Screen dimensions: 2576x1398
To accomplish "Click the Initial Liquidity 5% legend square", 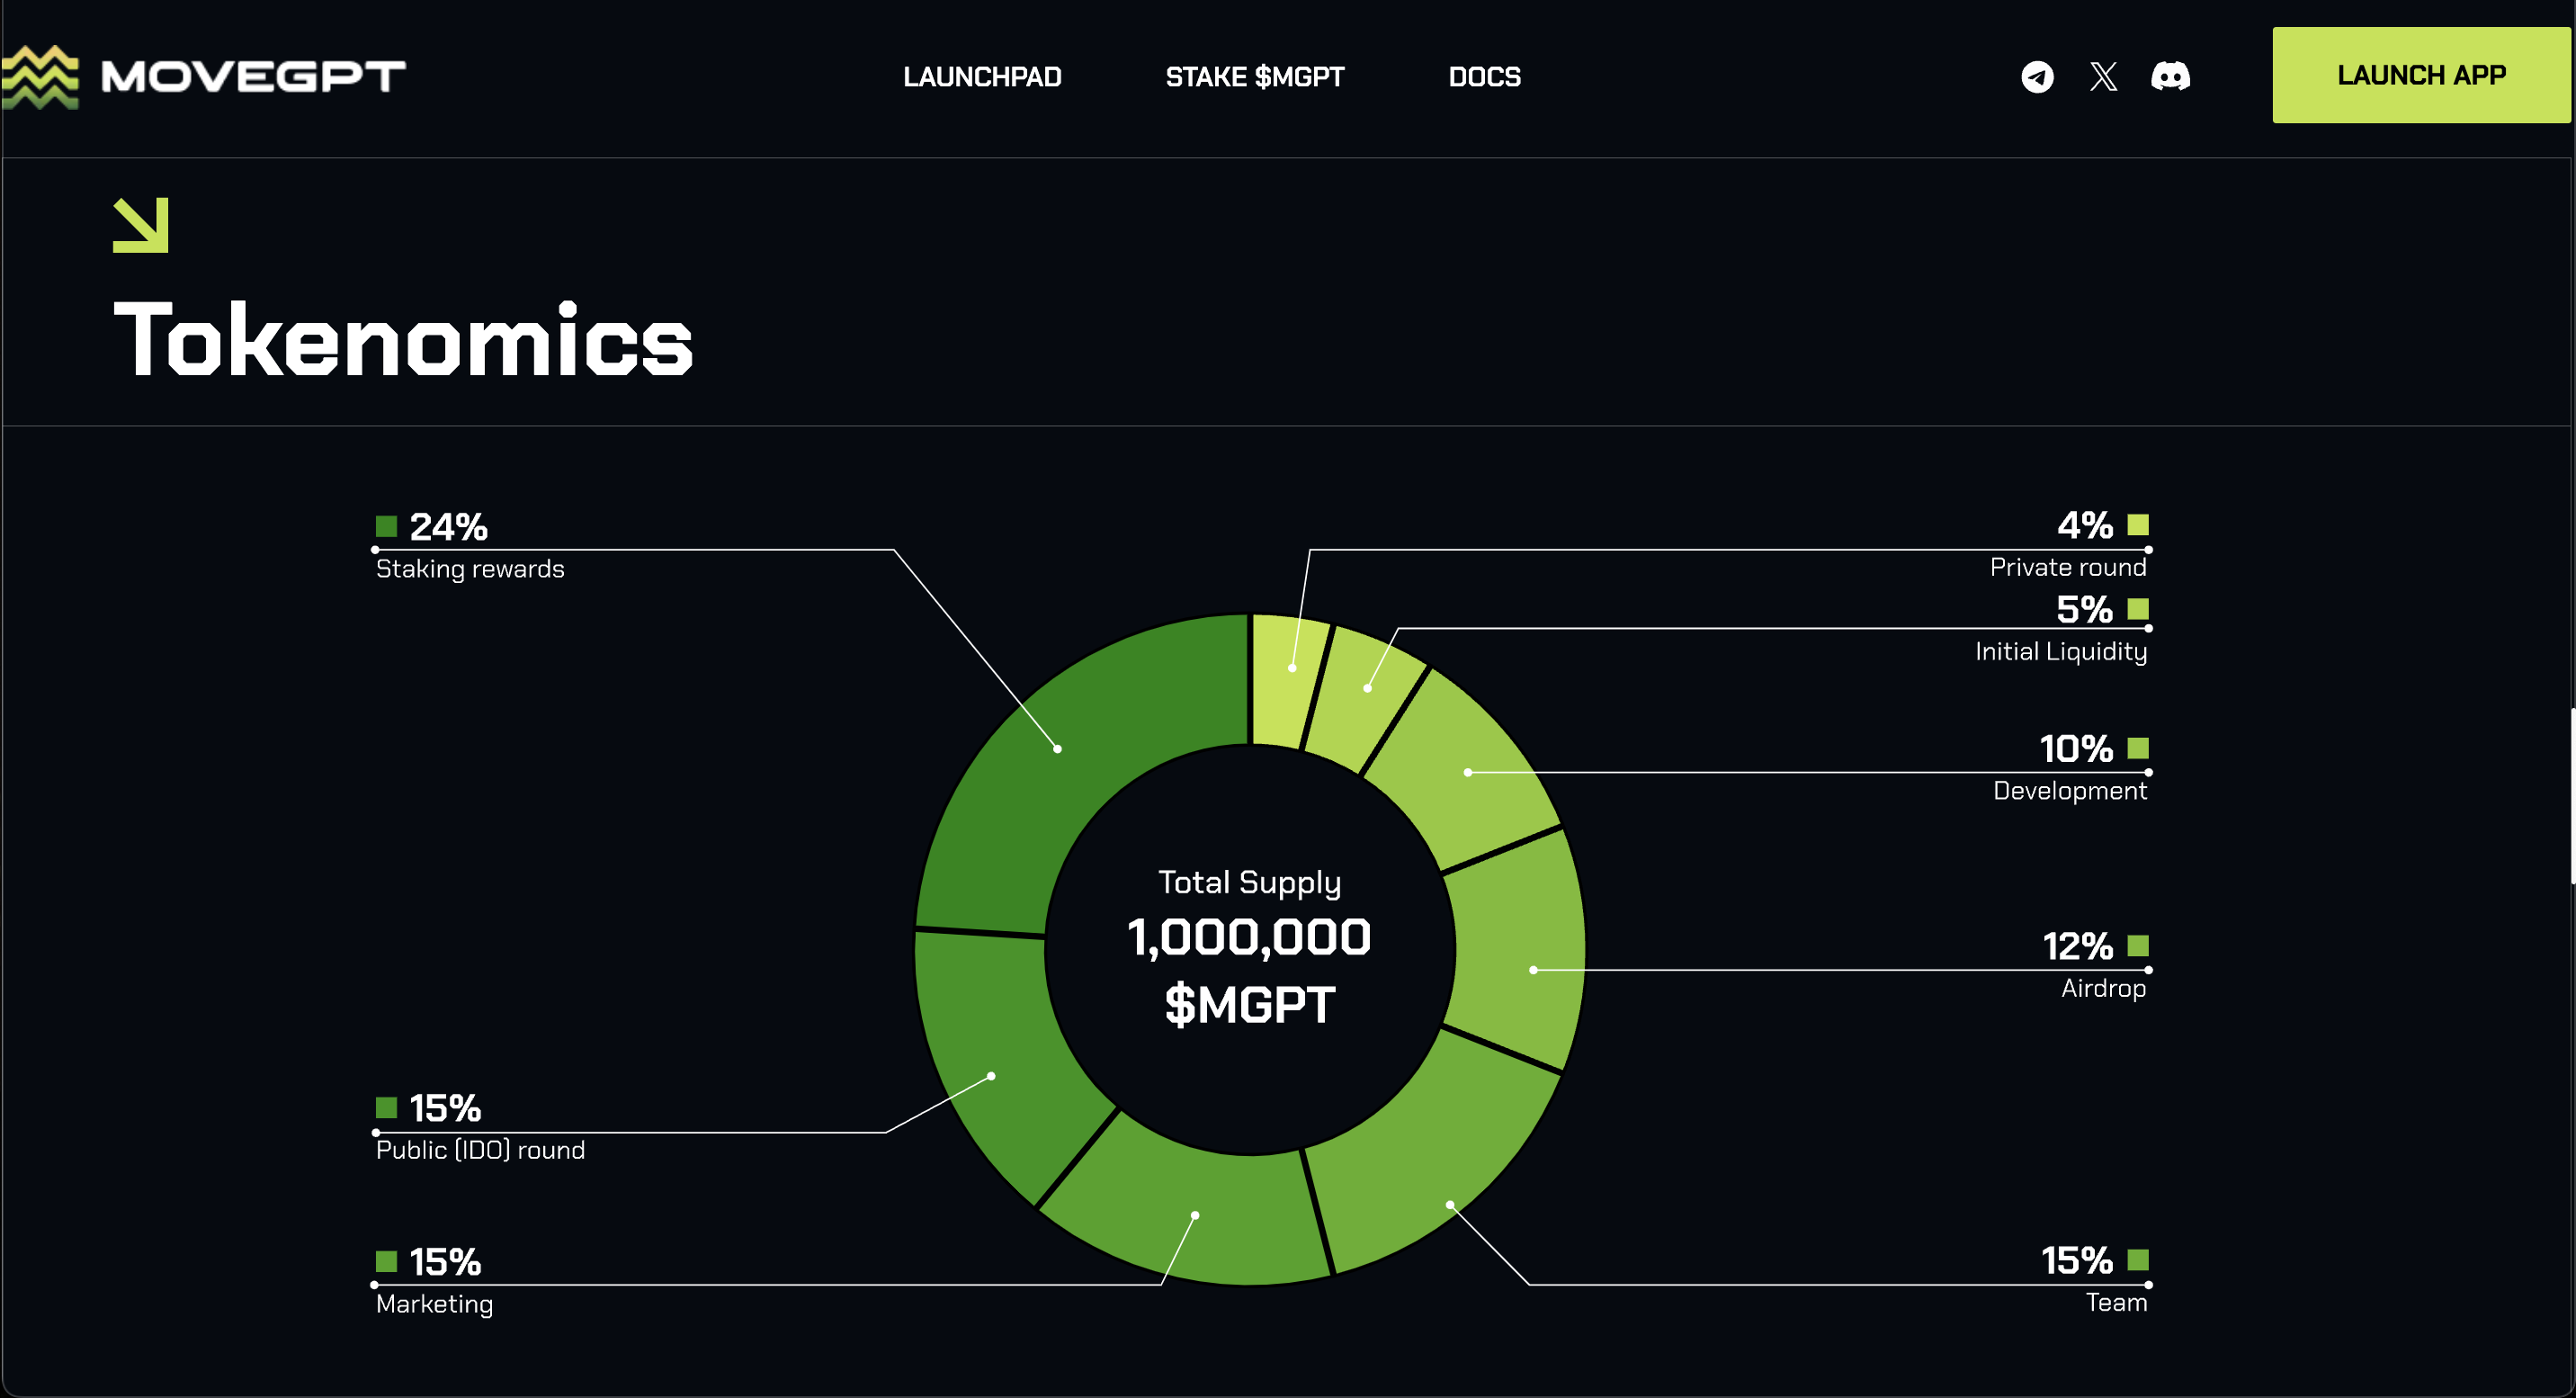I will click(2138, 609).
